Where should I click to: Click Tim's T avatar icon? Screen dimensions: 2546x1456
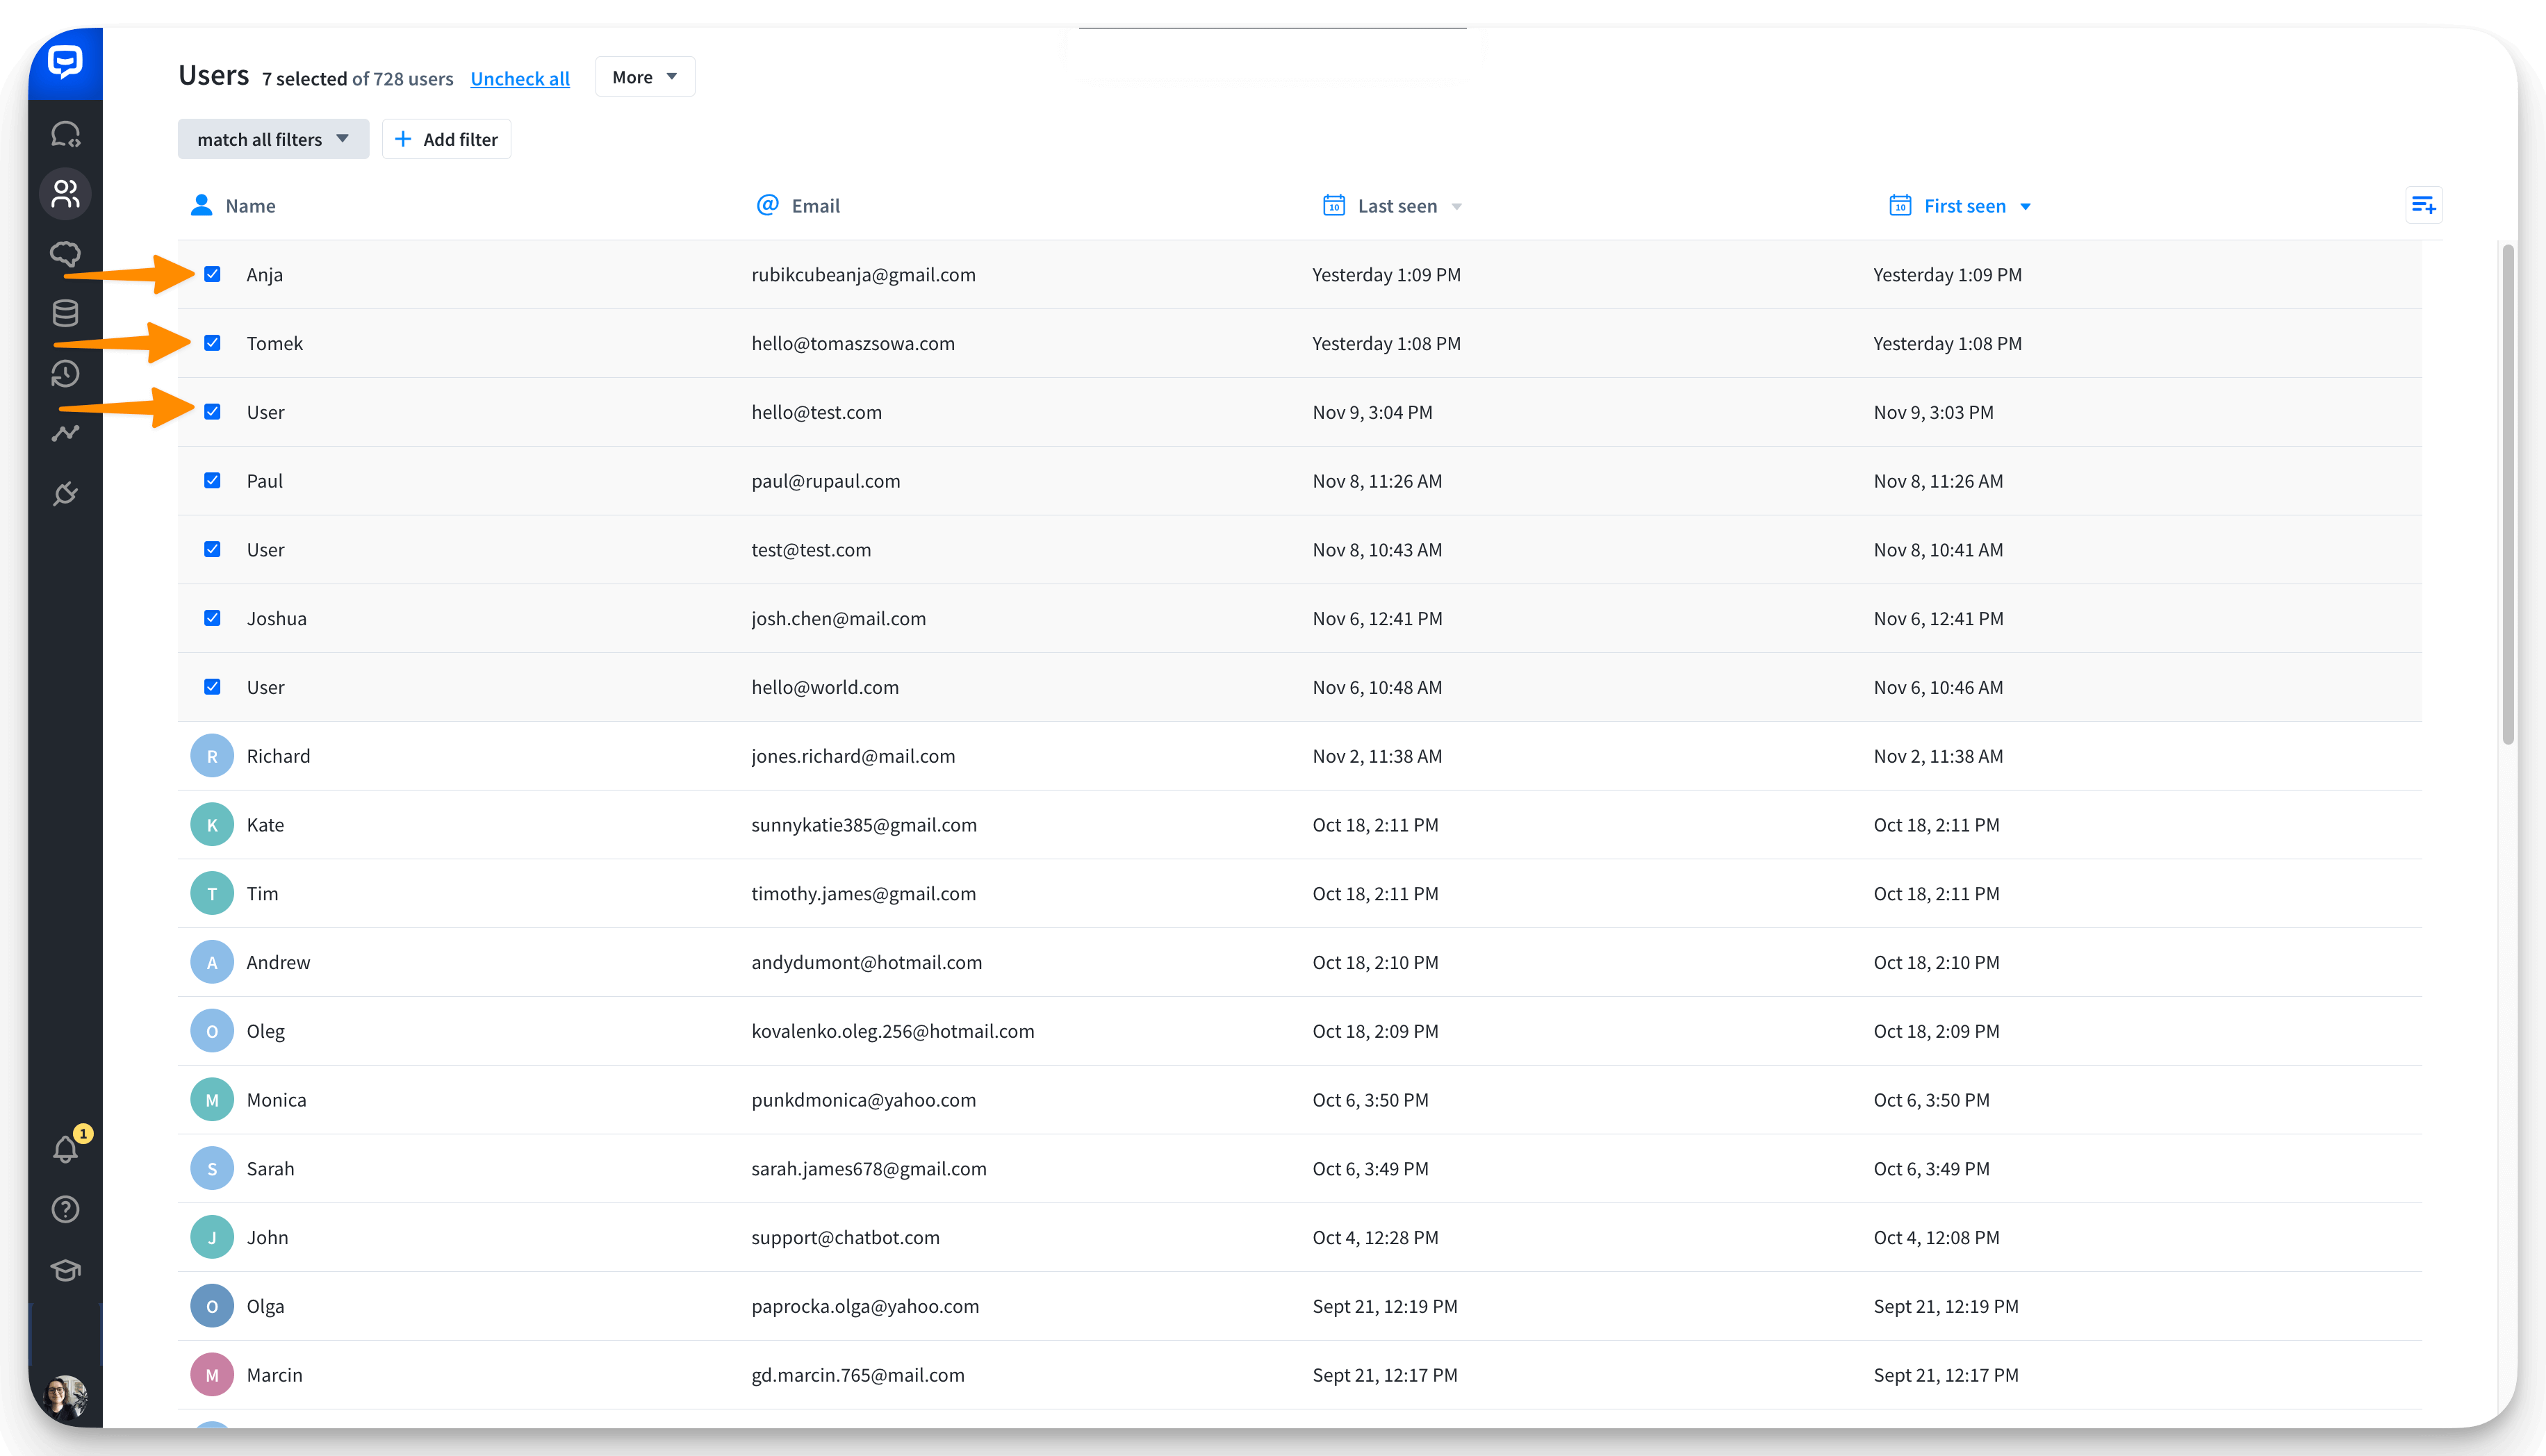click(x=212, y=894)
